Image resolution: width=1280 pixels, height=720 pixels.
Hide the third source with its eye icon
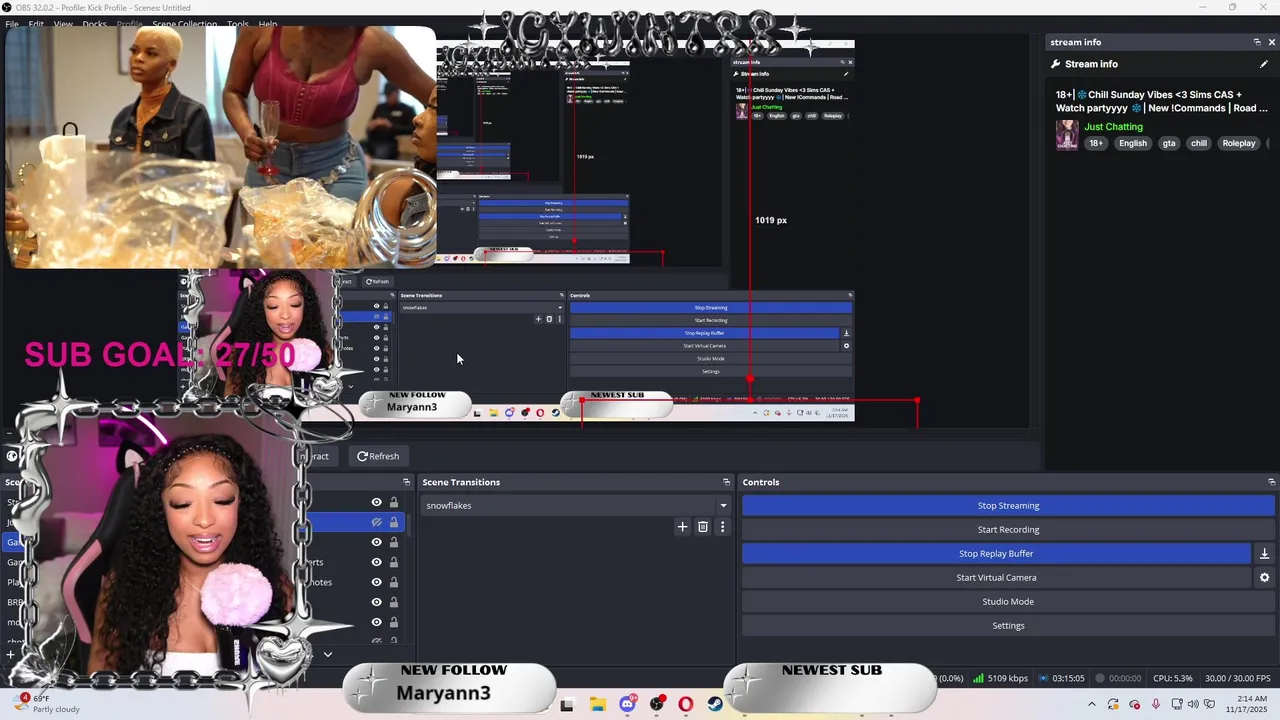[376, 542]
